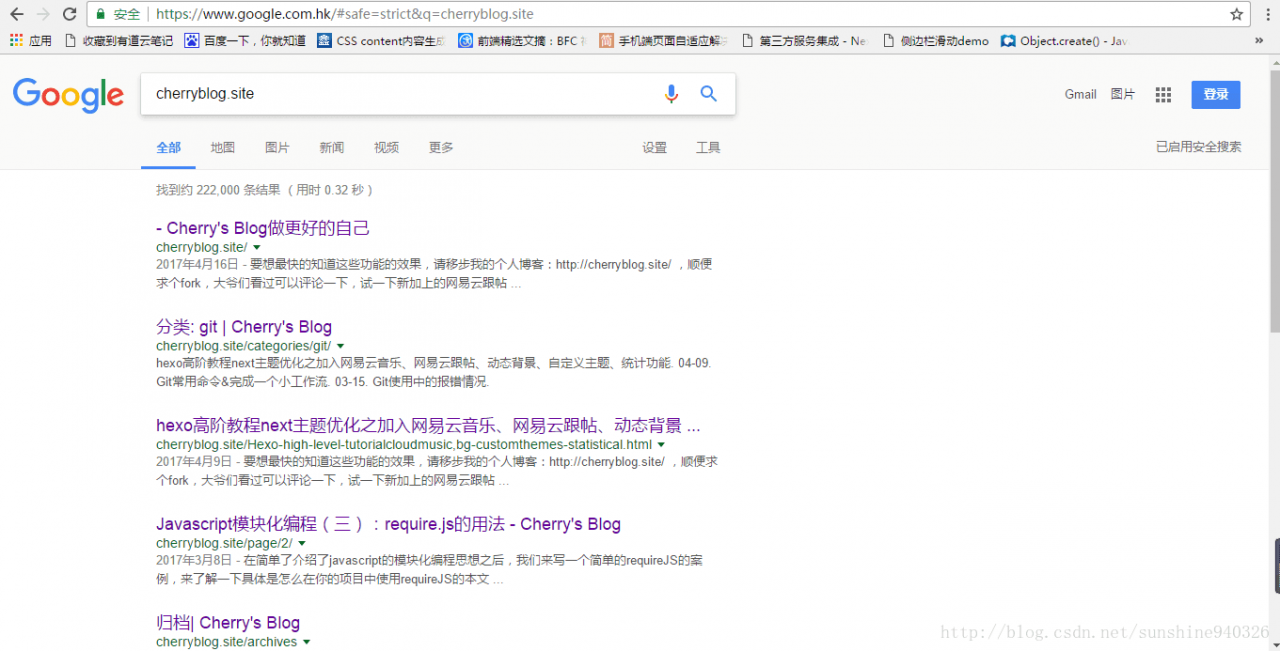Open result Cherry's Blog做更好的自己
This screenshot has width=1280, height=651.
pos(263,228)
